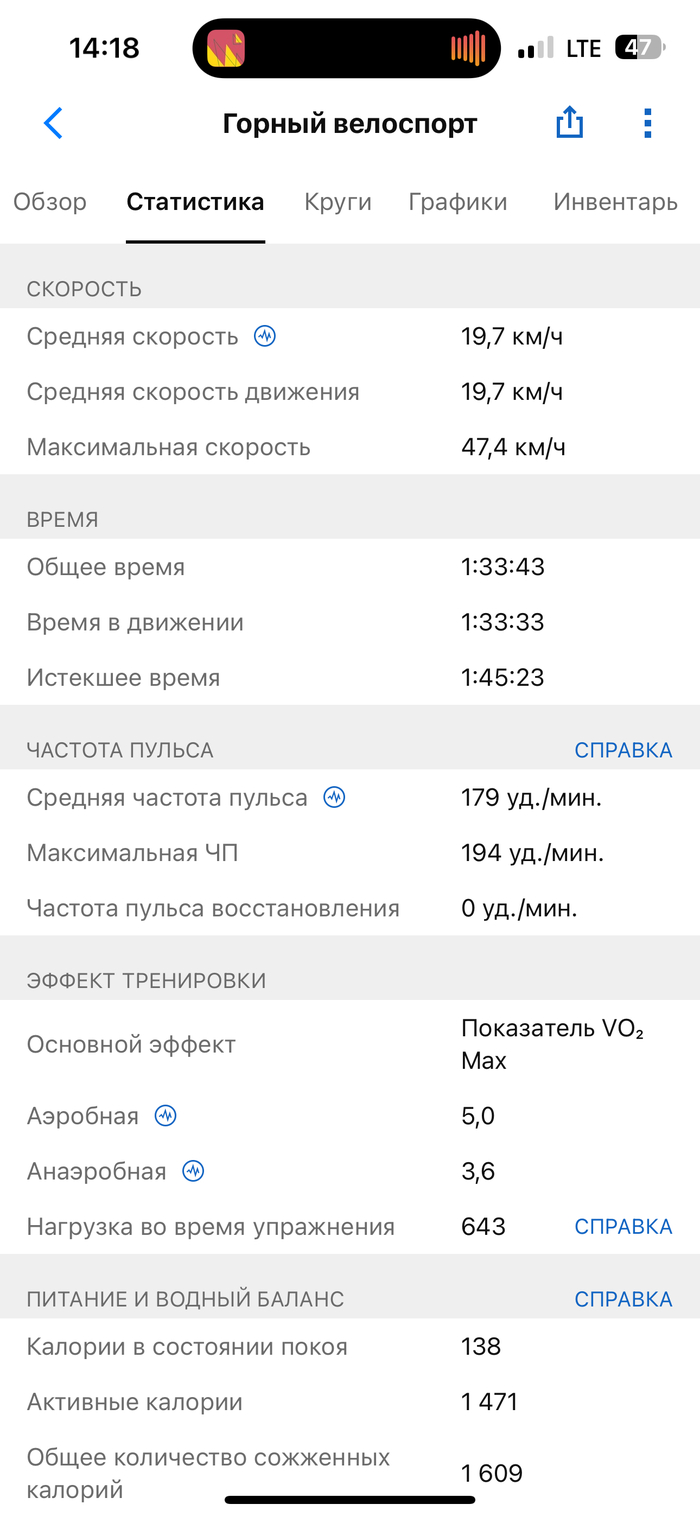This screenshot has height=1517, width=700.
Task: Tap the Основной эффект row
Action: point(350,1045)
